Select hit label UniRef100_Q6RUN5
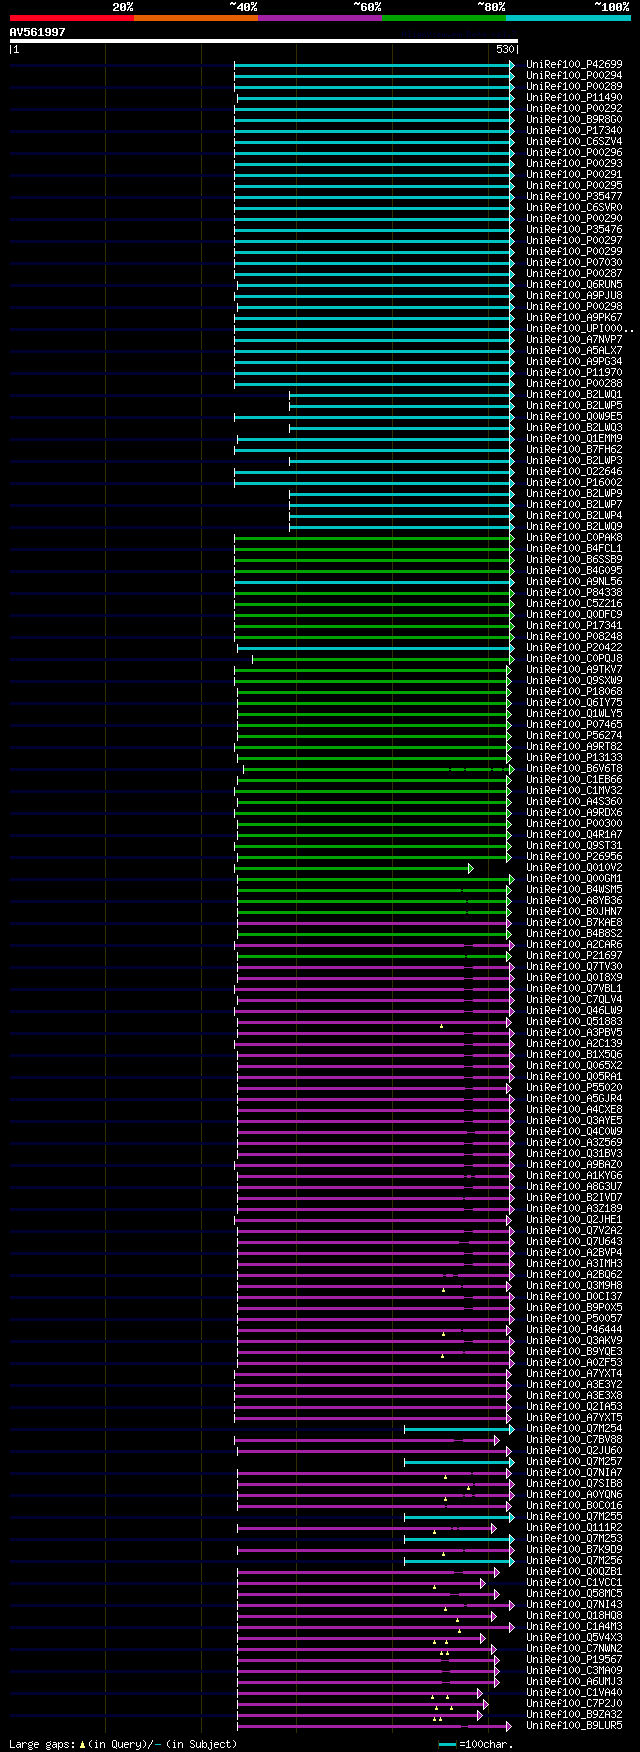The width and height of the screenshot is (640, 1752). coord(574,285)
